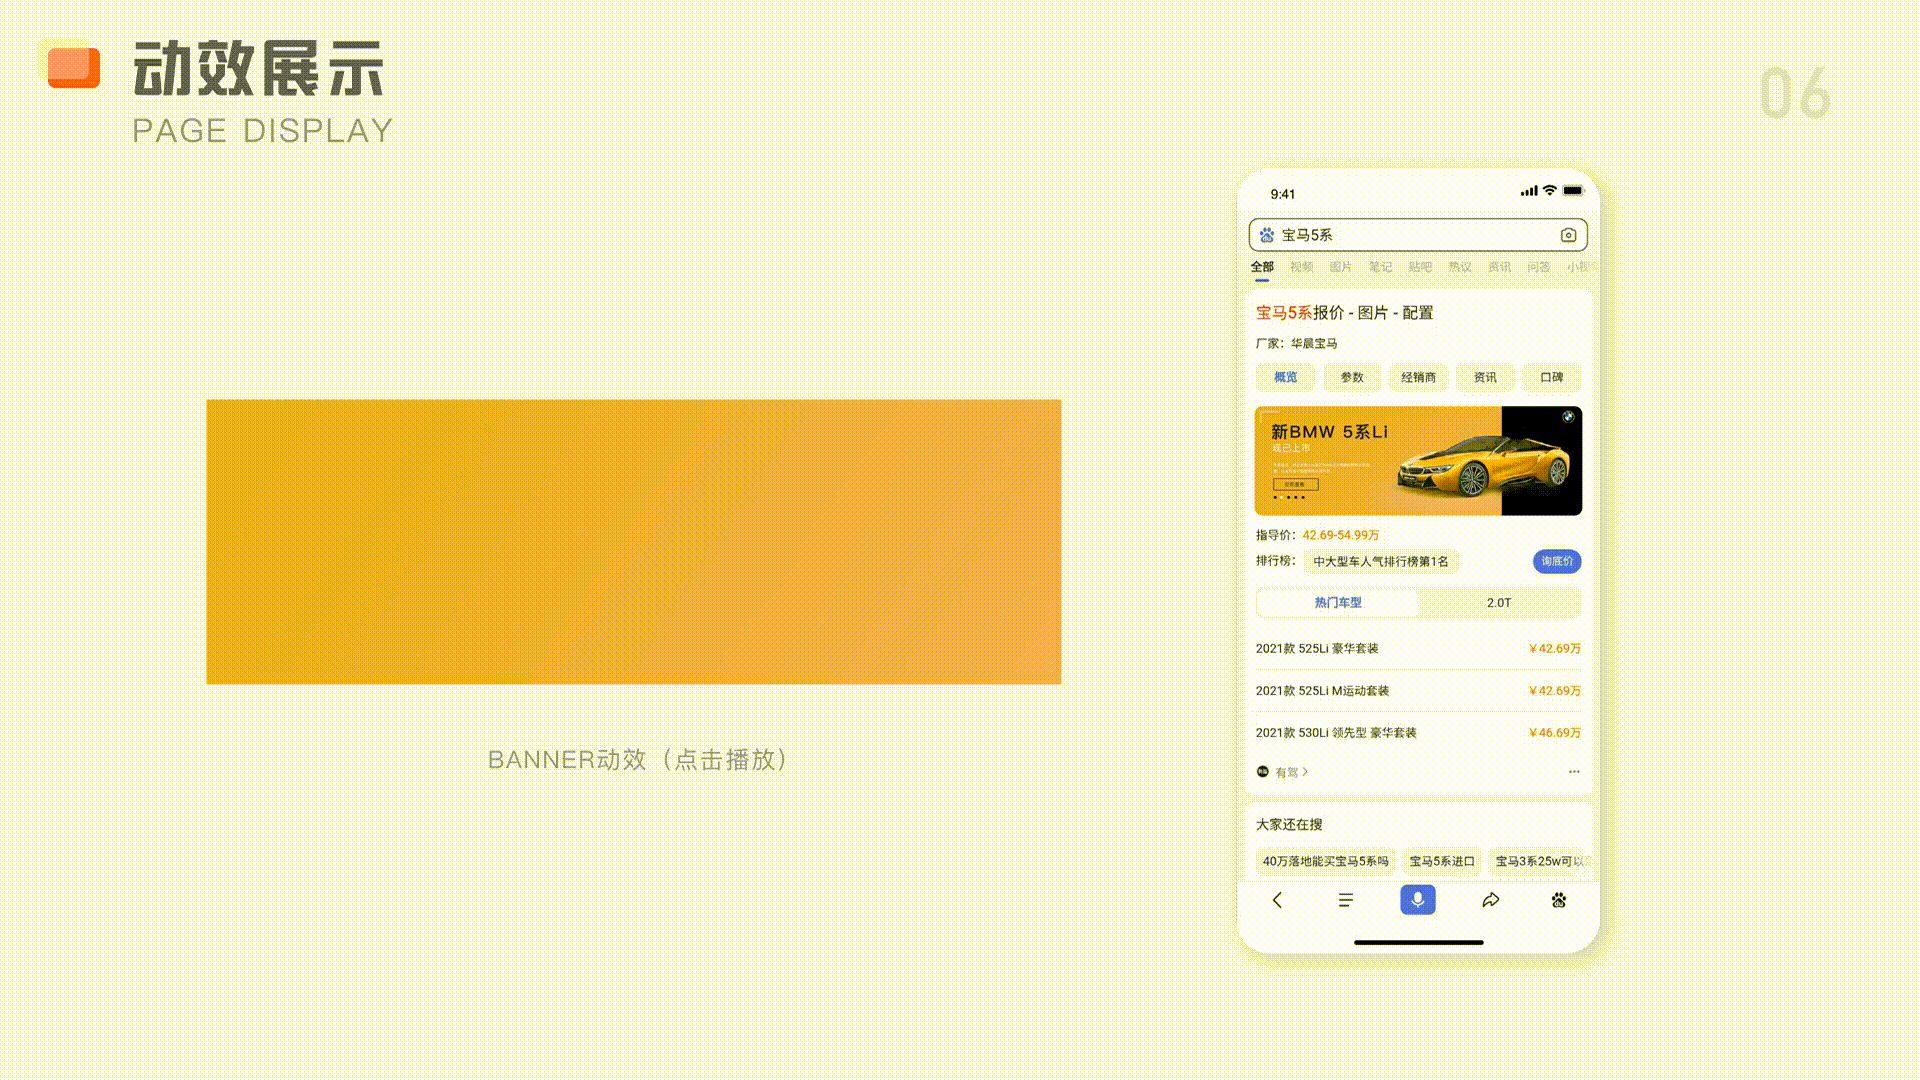Select the 口碑 chip
The image size is (1920, 1080).
click(1552, 377)
